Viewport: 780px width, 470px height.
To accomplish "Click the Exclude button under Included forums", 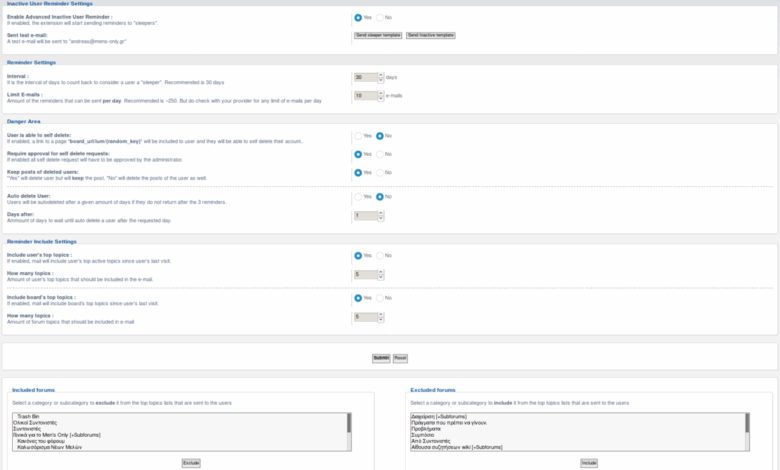I will tap(190, 463).
